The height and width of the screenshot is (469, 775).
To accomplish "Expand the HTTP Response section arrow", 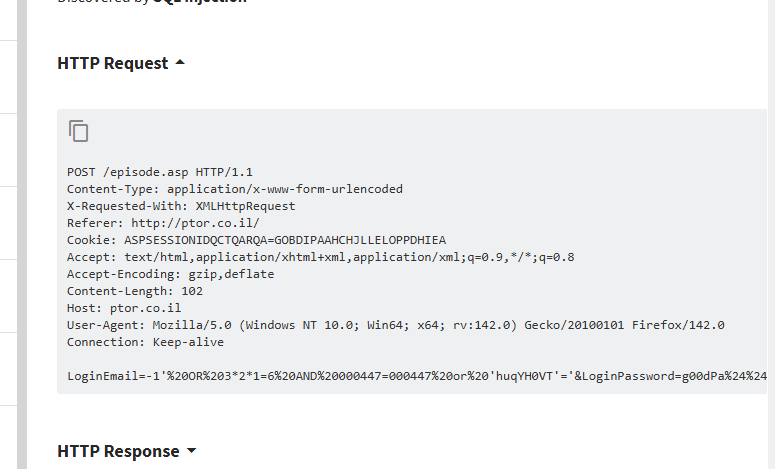I will point(191,451).
